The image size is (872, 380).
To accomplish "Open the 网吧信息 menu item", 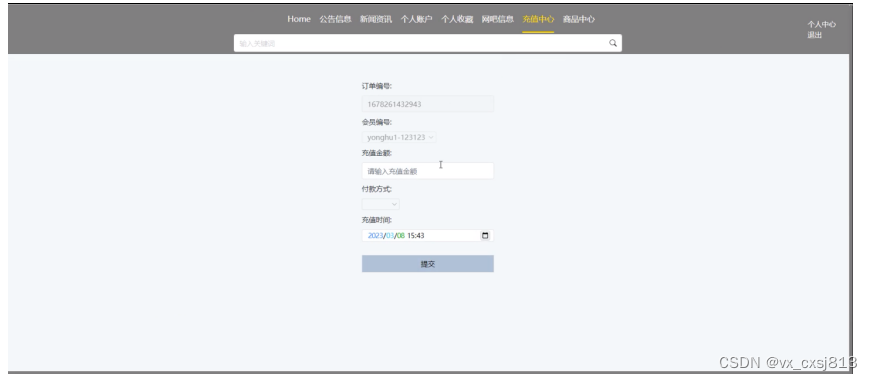I will pos(498,19).
